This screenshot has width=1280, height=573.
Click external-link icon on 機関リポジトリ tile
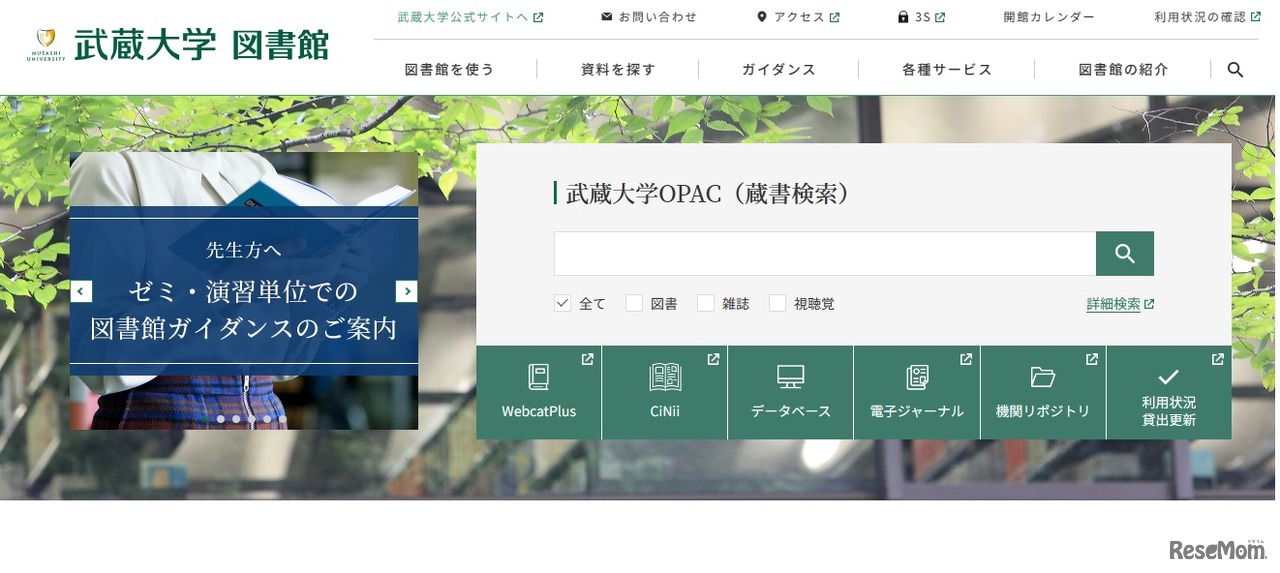pyautogui.click(x=1092, y=359)
